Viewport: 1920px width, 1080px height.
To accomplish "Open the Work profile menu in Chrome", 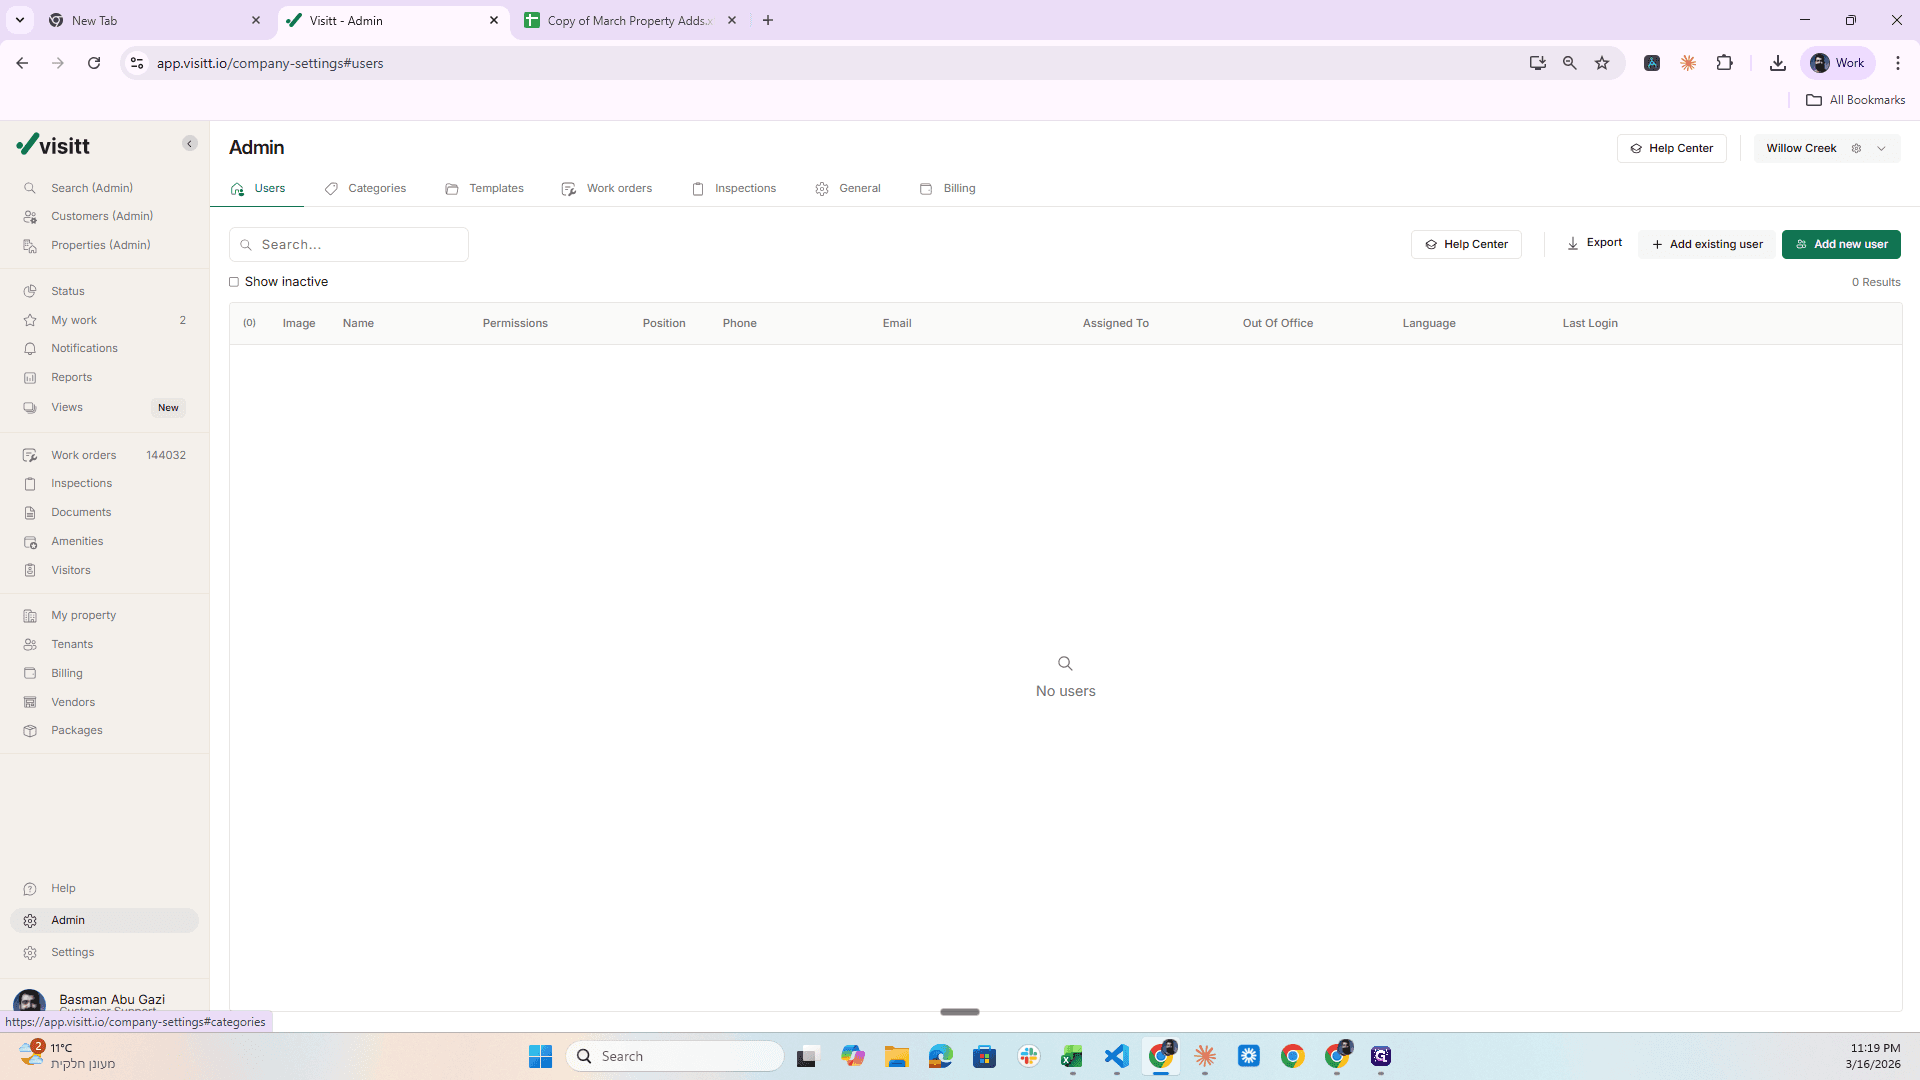I will pyautogui.click(x=1837, y=63).
